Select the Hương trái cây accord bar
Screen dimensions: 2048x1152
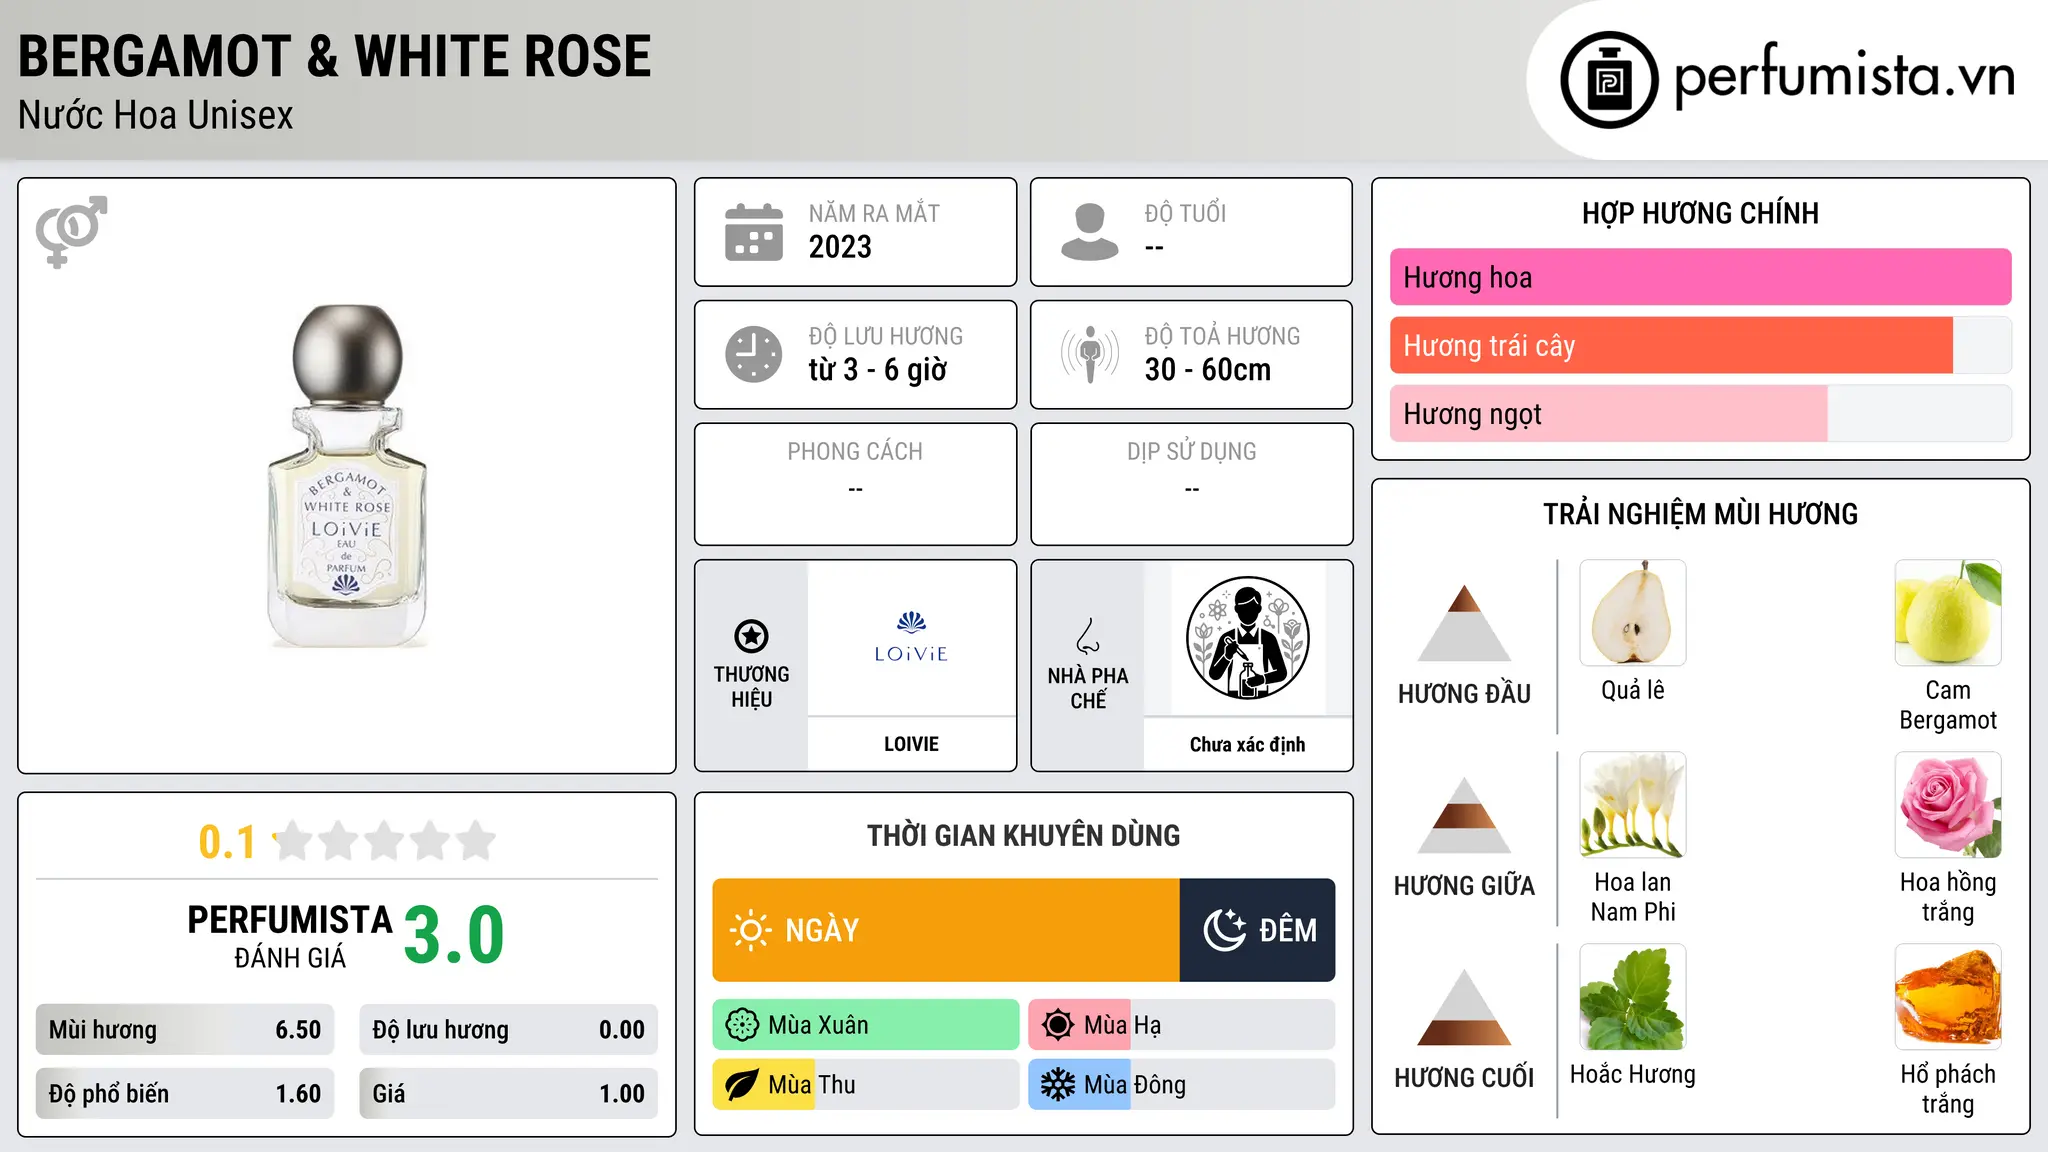click(1700, 345)
